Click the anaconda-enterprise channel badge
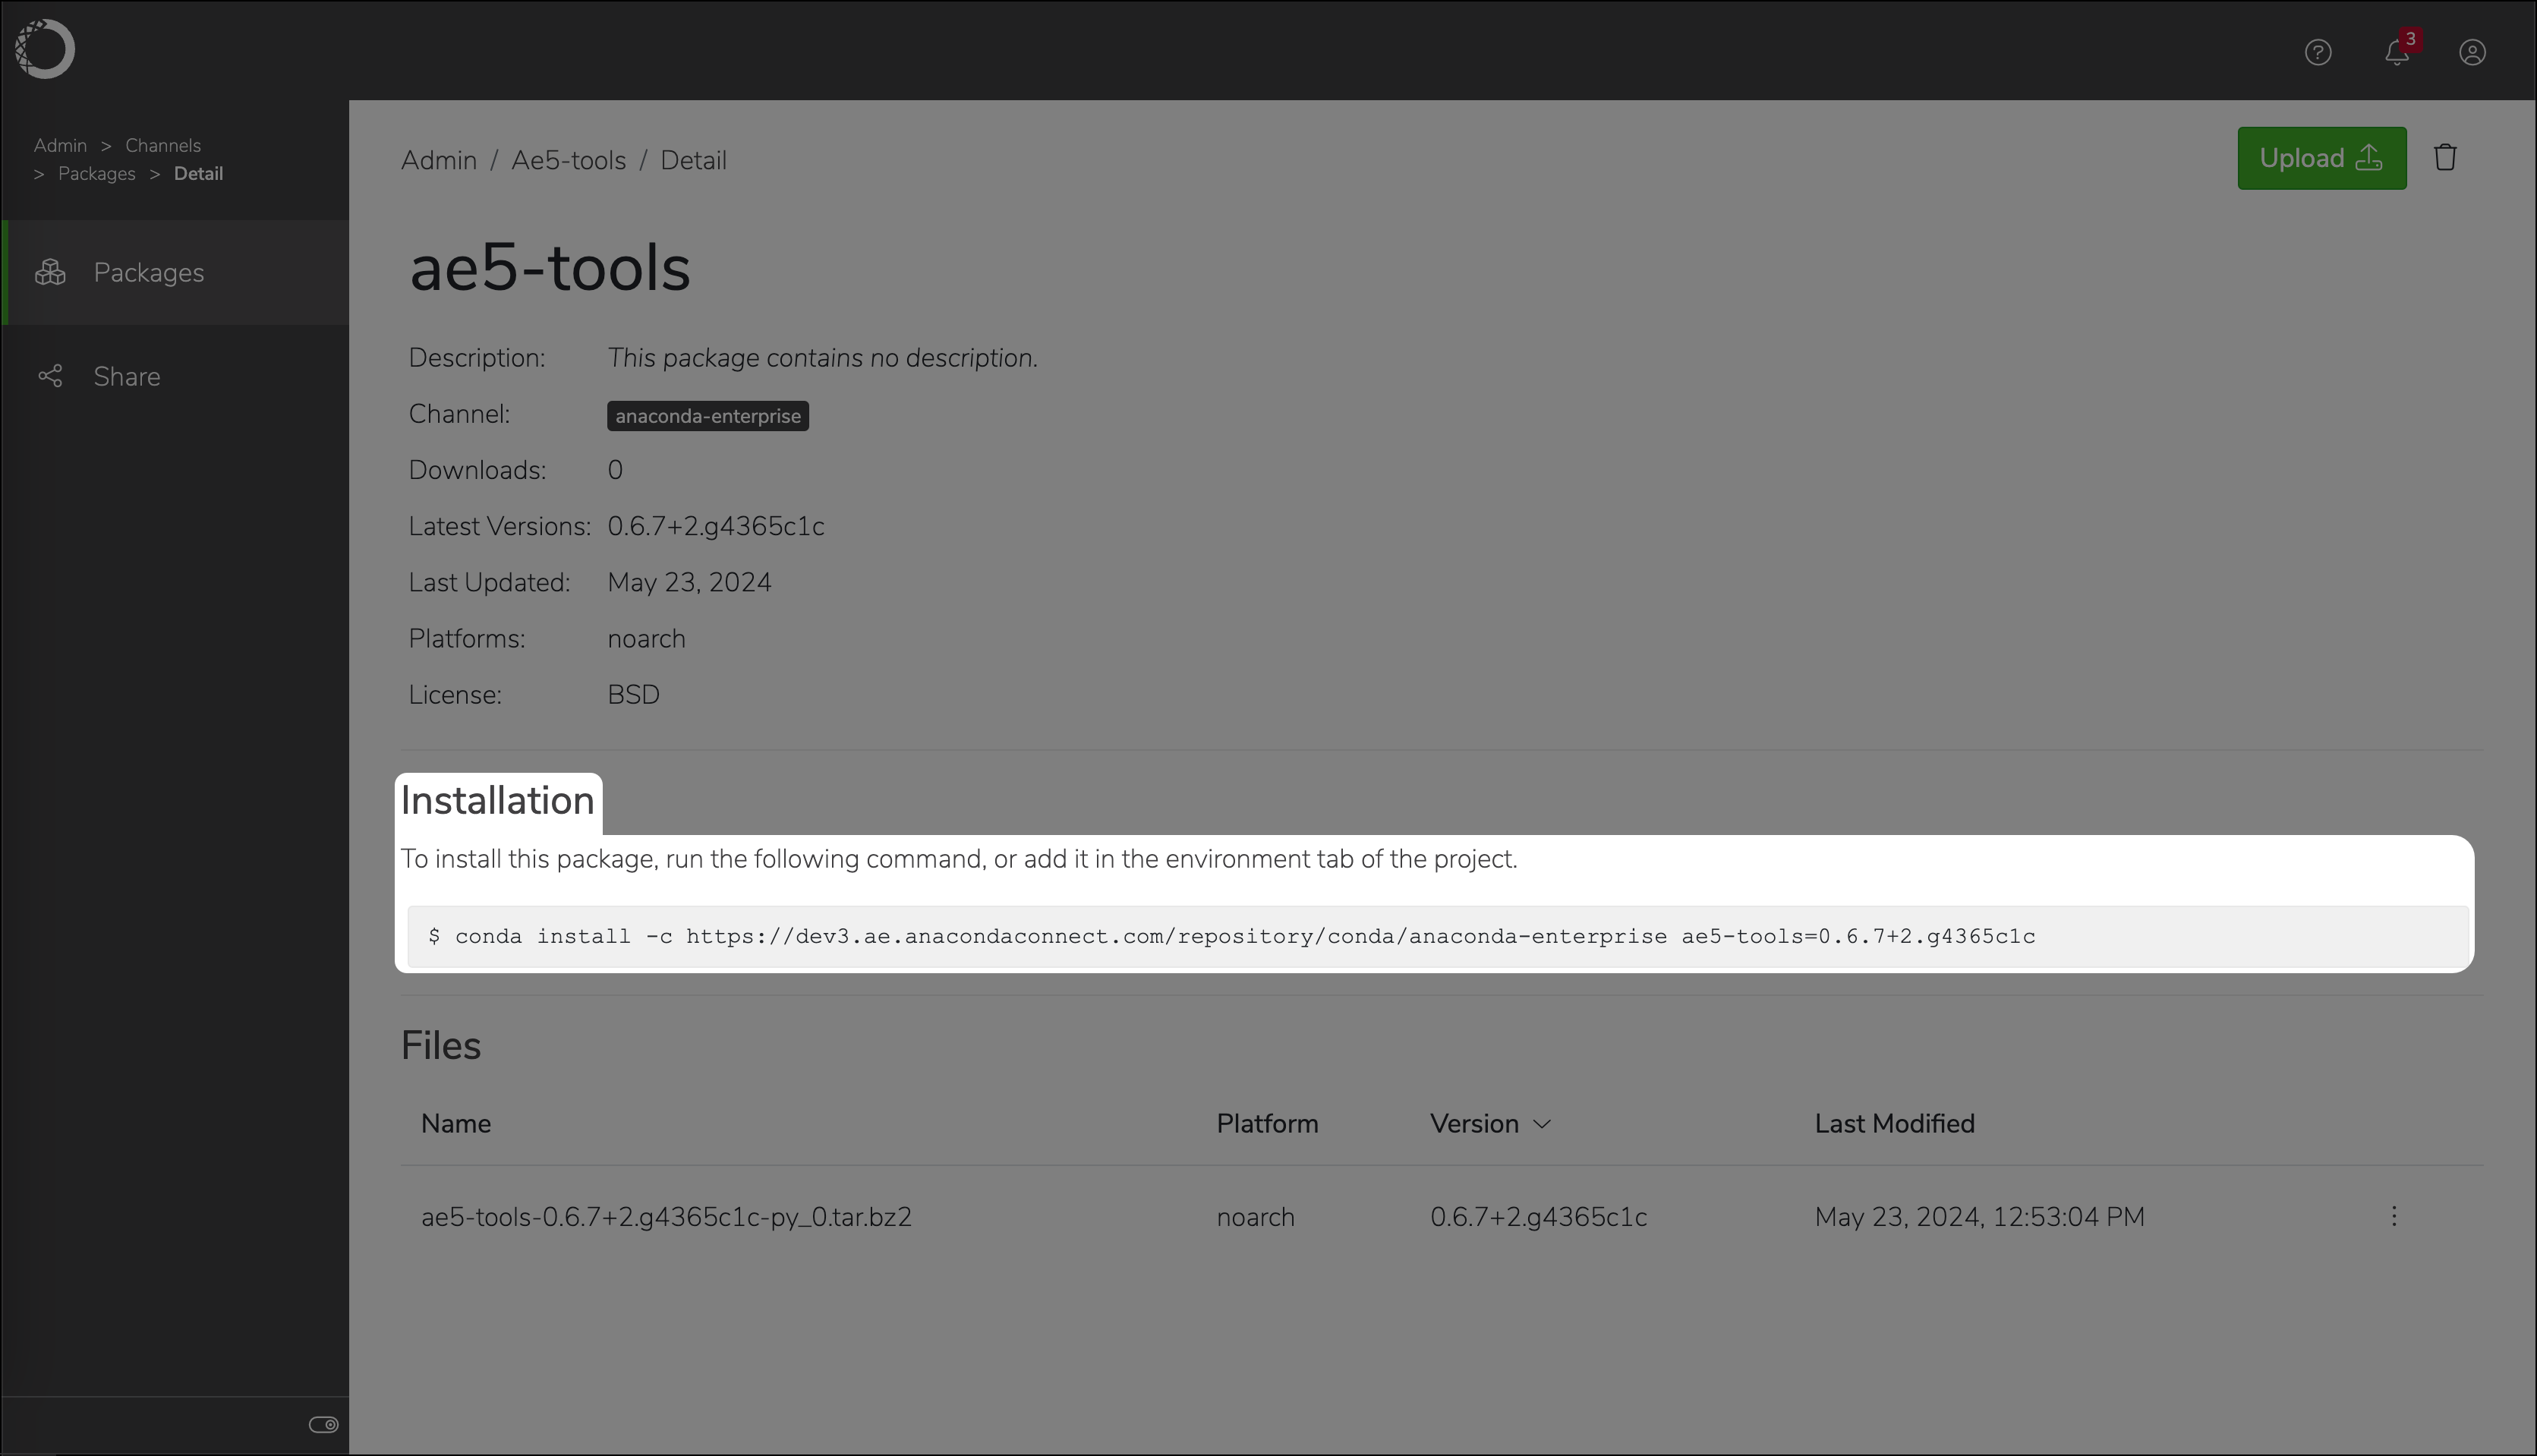The image size is (2537, 1456). (x=707, y=416)
